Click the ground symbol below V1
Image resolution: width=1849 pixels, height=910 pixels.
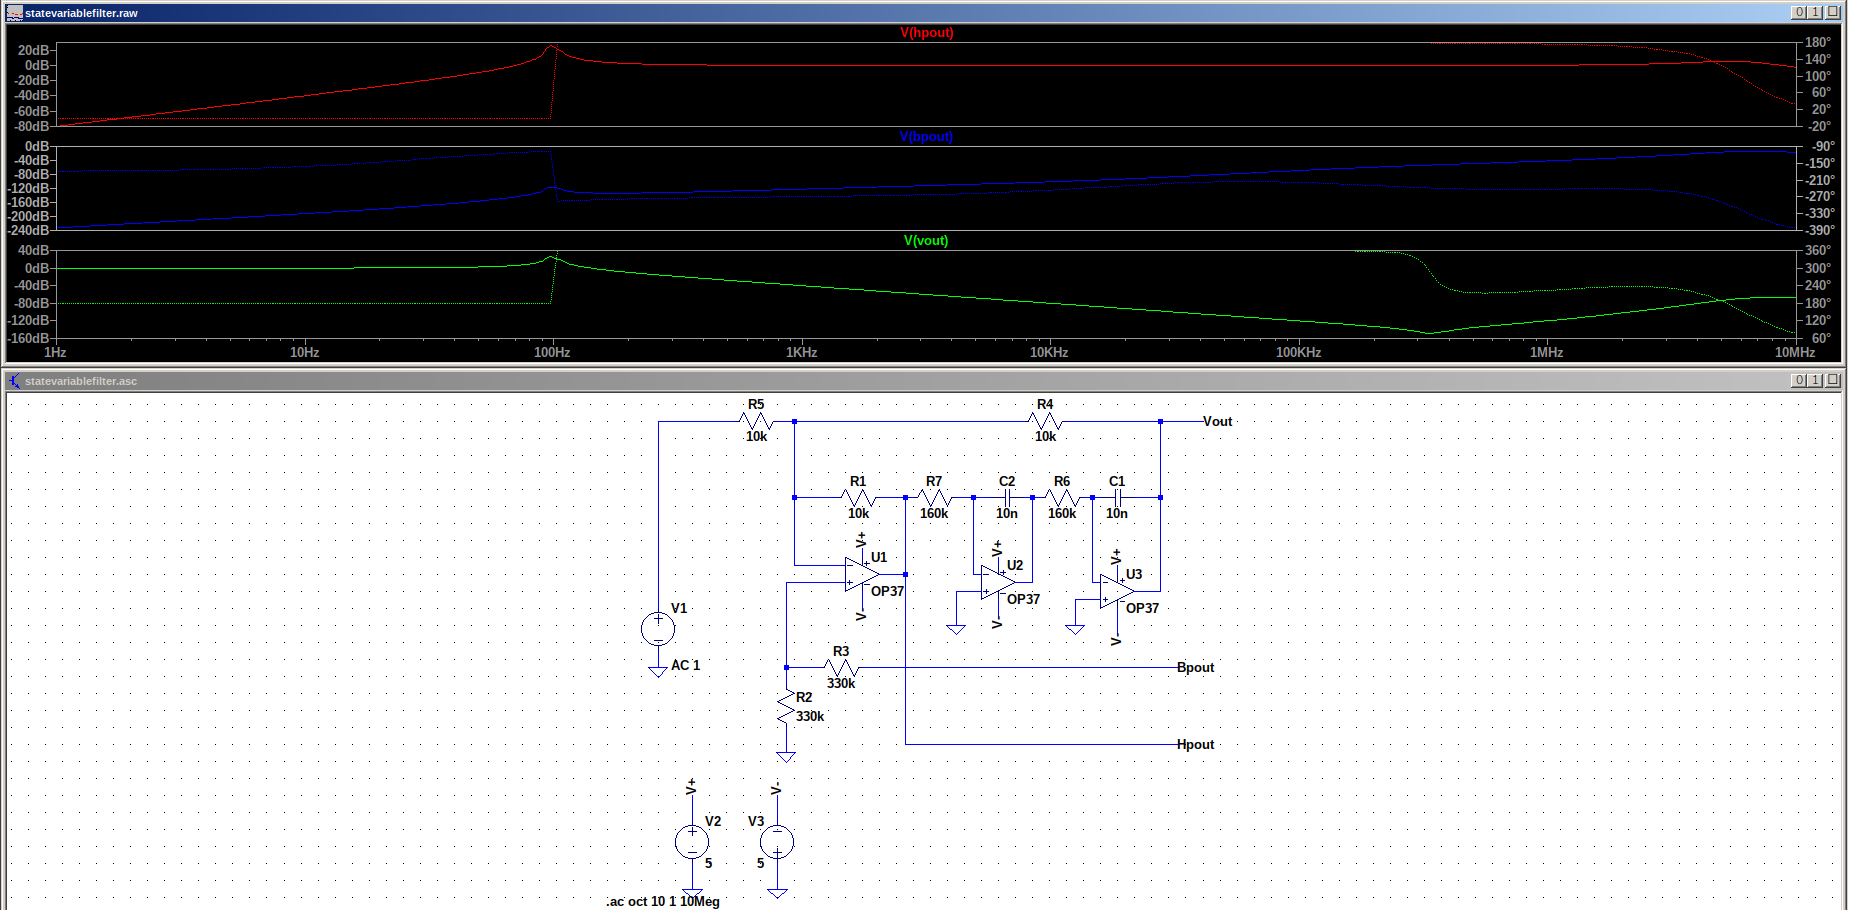pos(658,671)
